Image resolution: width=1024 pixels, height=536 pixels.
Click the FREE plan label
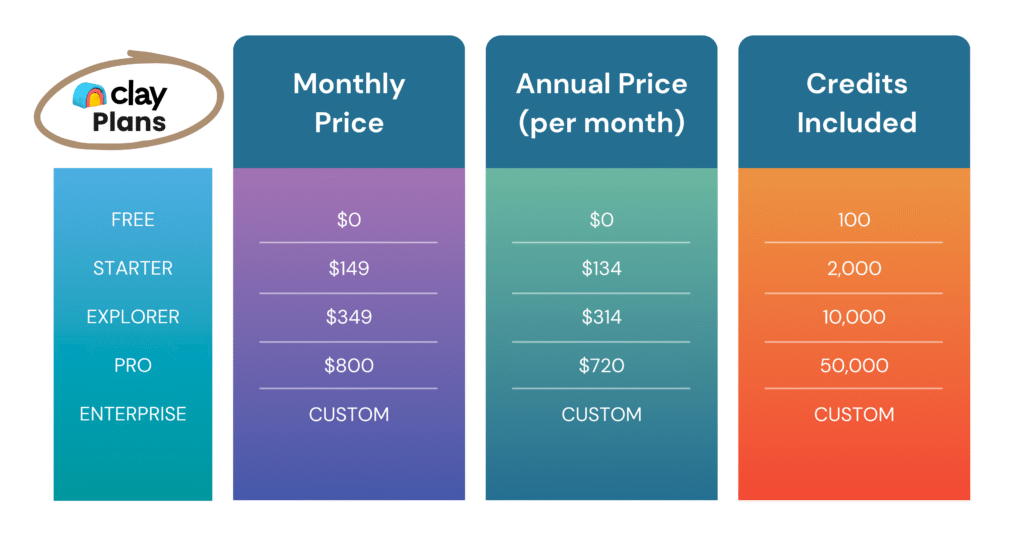tap(133, 220)
